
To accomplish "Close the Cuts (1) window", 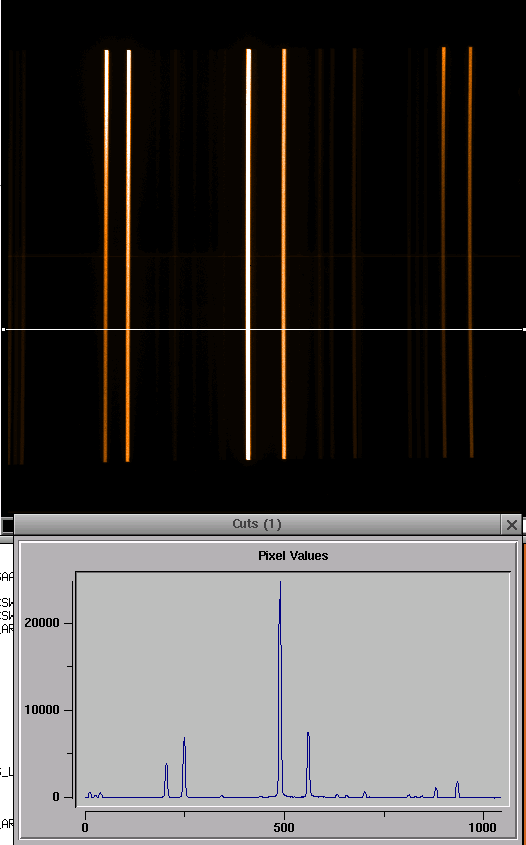I will 511,524.
